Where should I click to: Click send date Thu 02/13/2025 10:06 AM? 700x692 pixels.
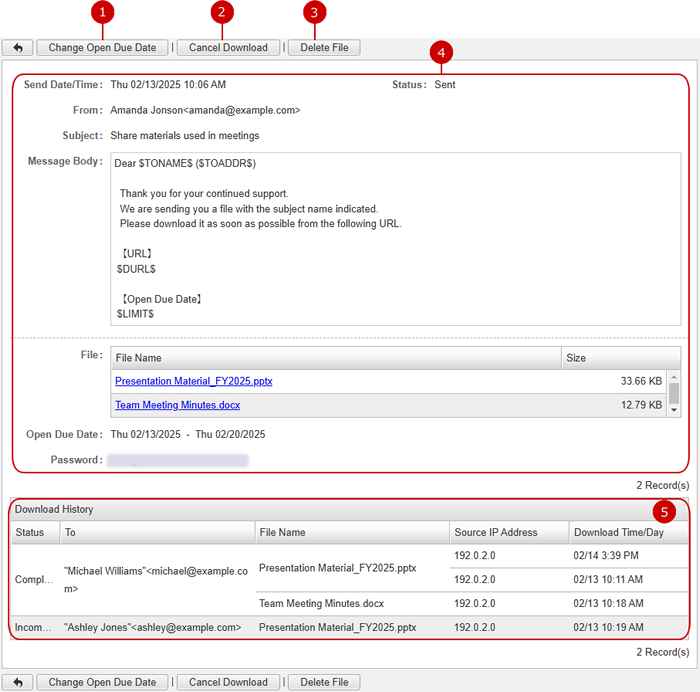pos(168,85)
